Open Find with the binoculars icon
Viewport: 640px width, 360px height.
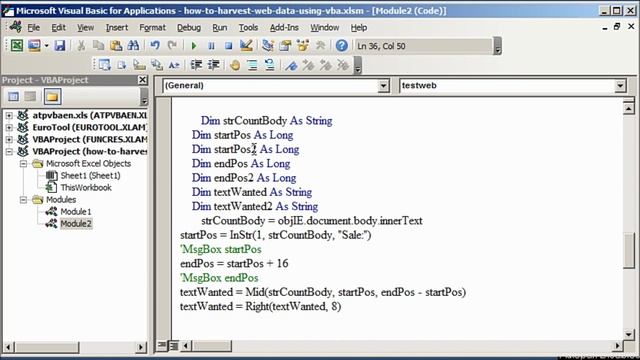(x=133, y=45)
